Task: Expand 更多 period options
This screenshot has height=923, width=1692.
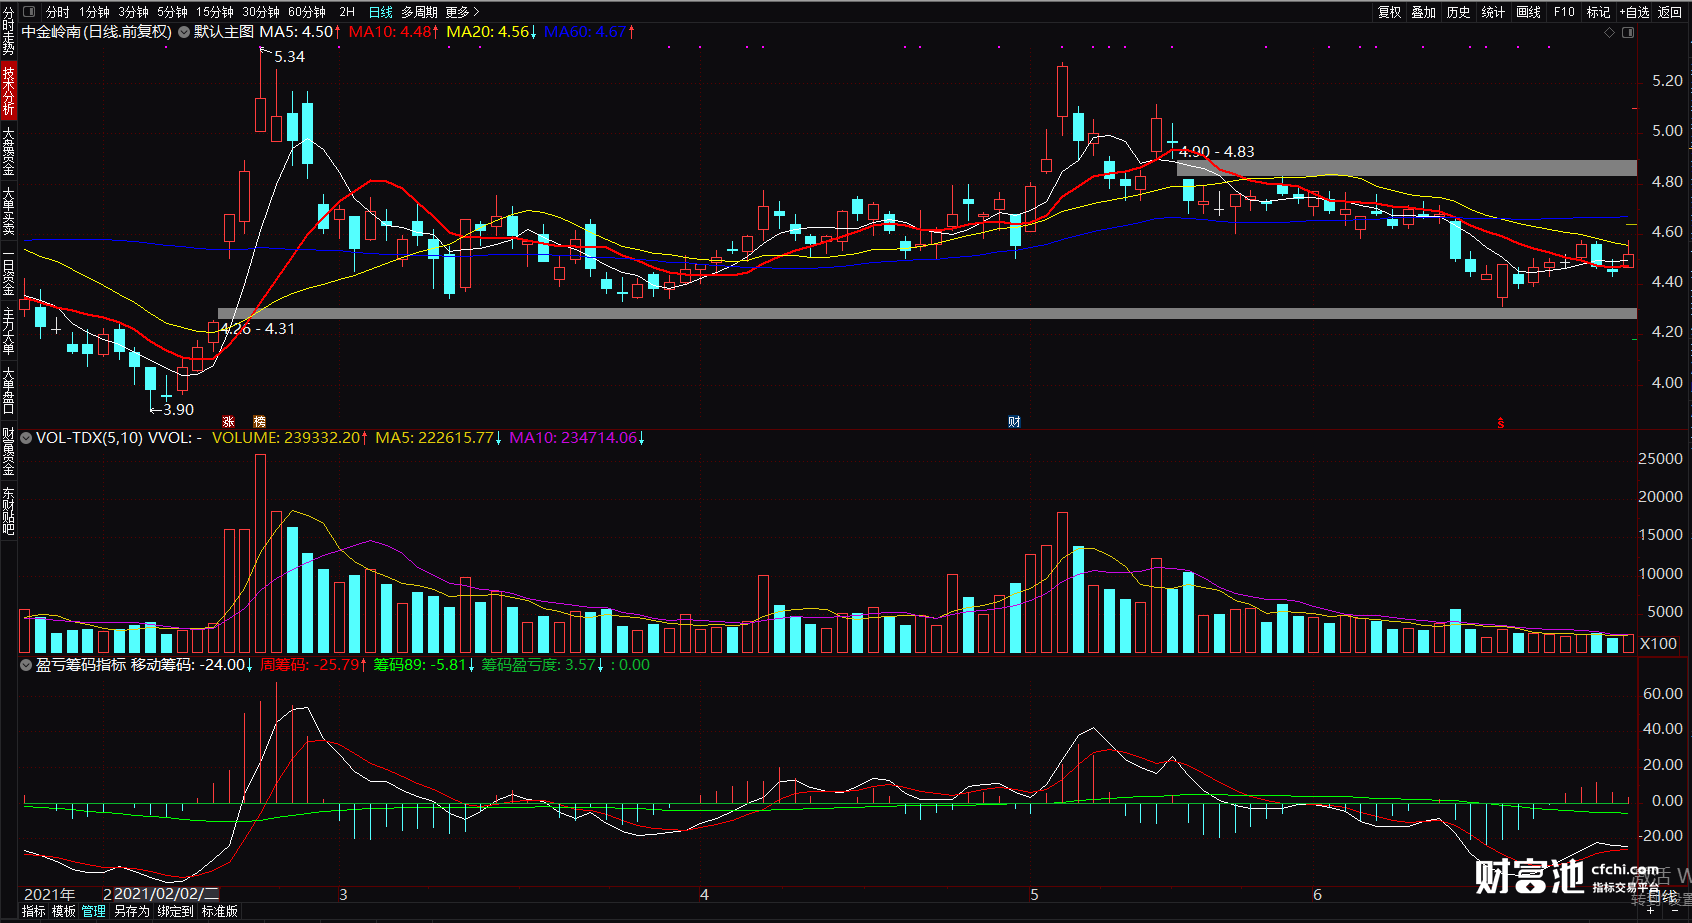Action: (x=462, y=12)
